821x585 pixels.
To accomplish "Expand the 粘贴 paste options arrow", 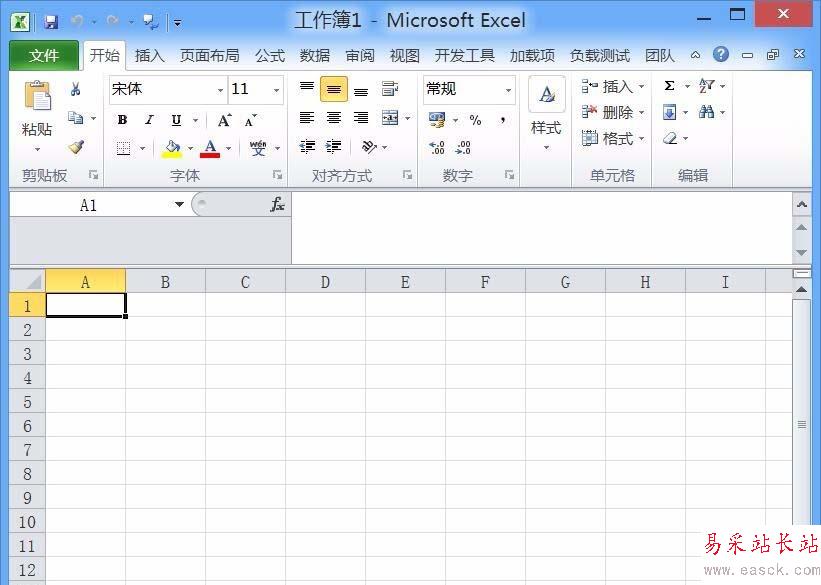I will (x=37, y=149).
